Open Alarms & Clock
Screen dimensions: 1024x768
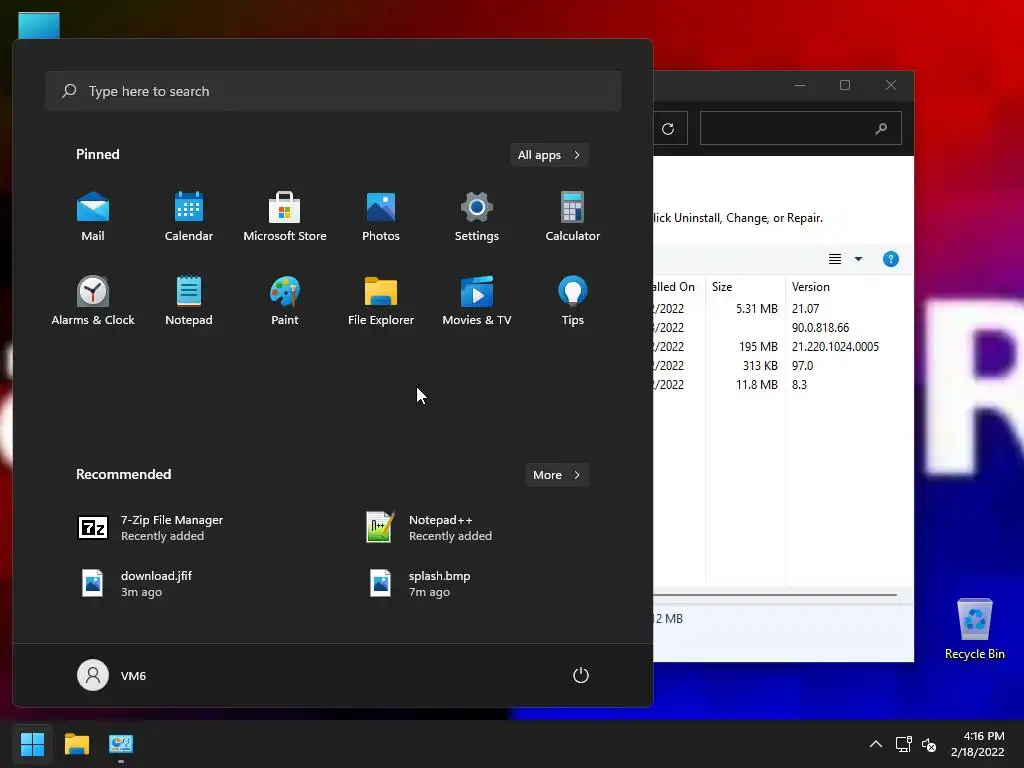tap(93, 300)
